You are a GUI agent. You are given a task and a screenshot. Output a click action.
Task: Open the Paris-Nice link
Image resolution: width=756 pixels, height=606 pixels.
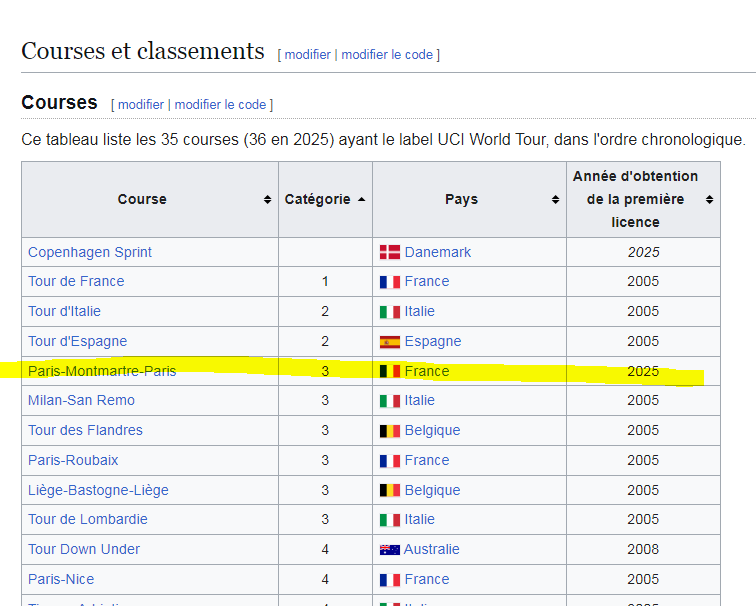pos(61,579)
